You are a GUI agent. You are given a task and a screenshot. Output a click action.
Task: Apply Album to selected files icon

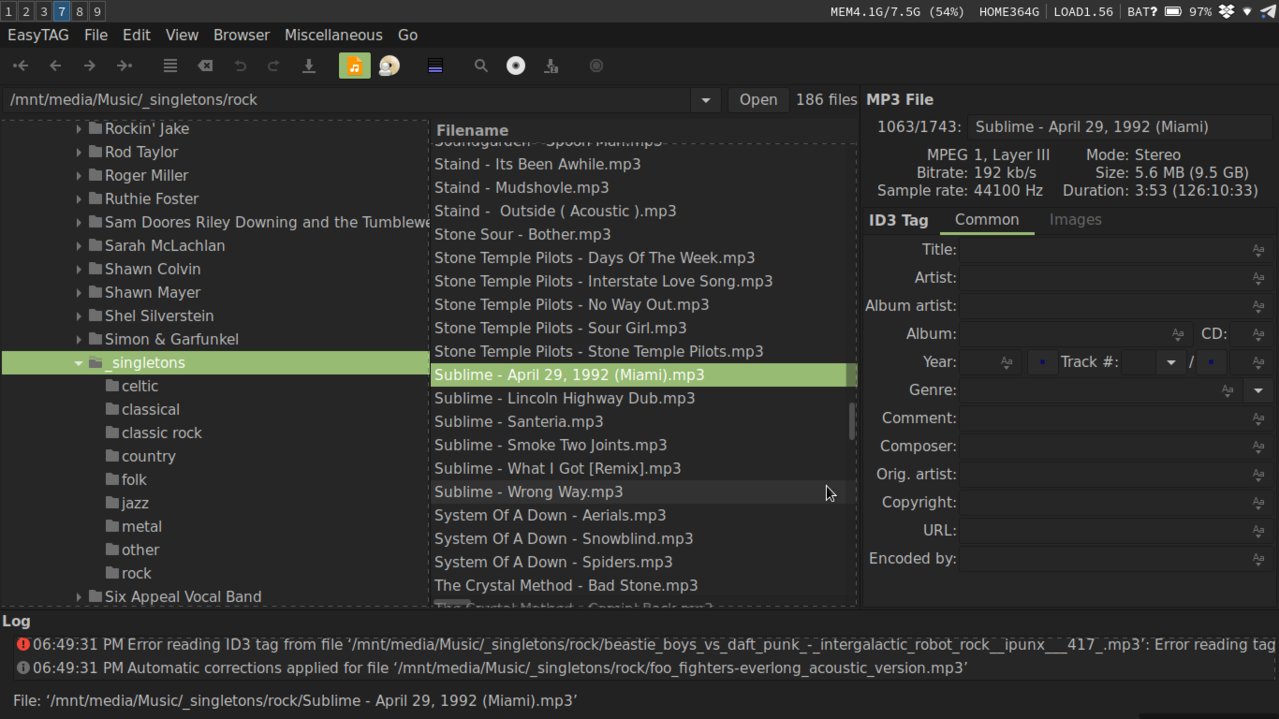tap(1178, 334)
